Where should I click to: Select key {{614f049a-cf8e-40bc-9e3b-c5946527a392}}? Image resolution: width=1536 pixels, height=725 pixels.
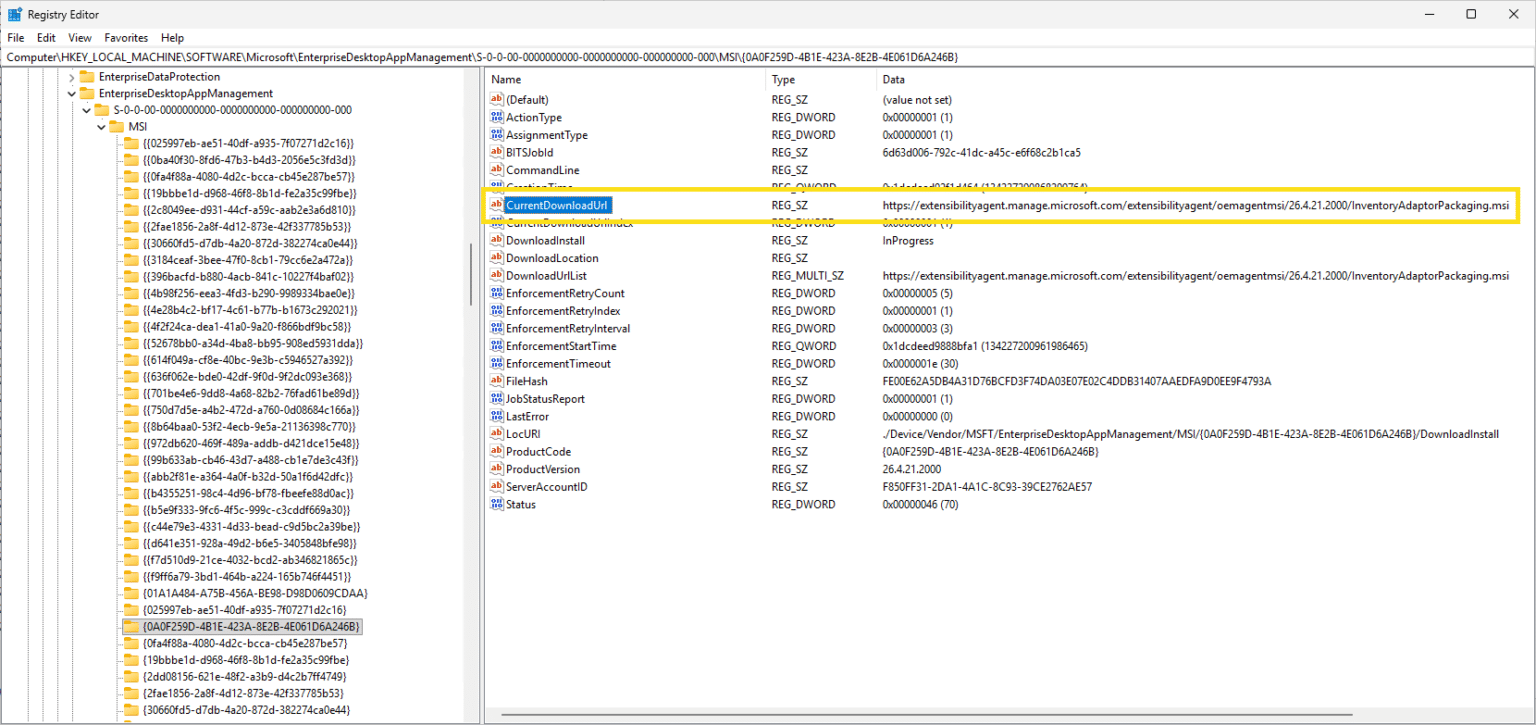click(x=248, y=360)
